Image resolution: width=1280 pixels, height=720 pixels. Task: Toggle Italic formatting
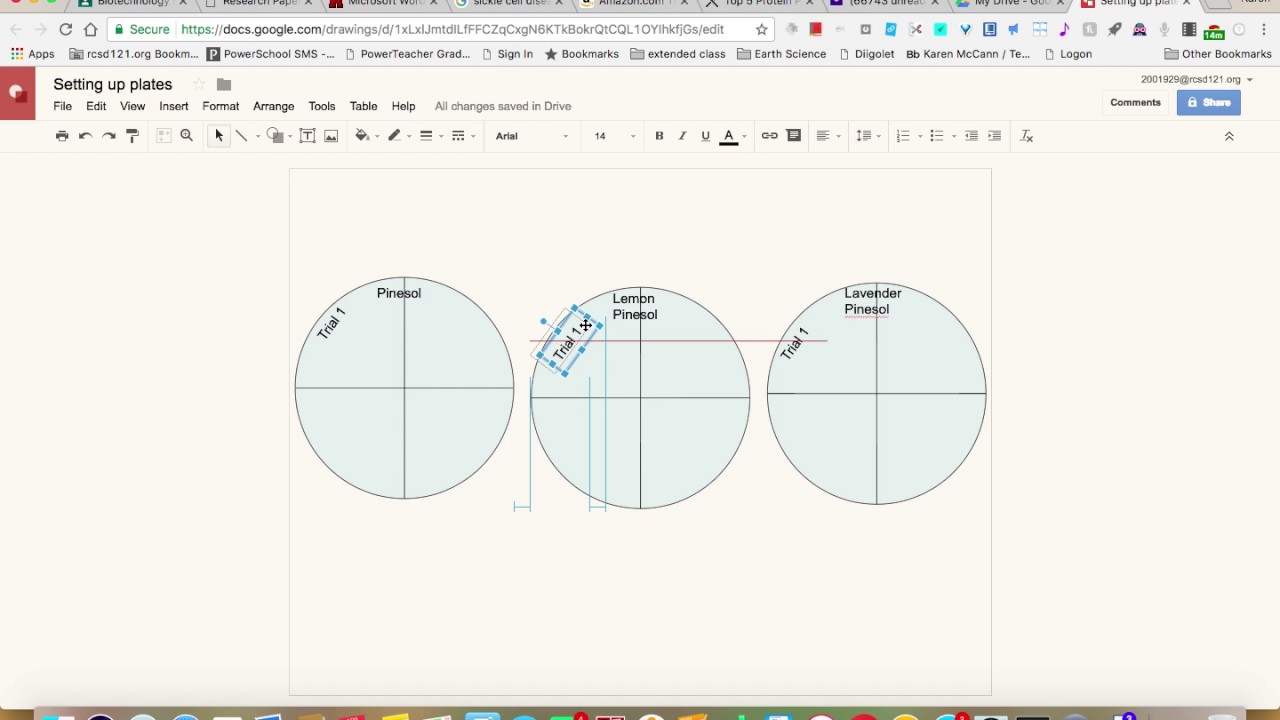(x=682, y=136)
